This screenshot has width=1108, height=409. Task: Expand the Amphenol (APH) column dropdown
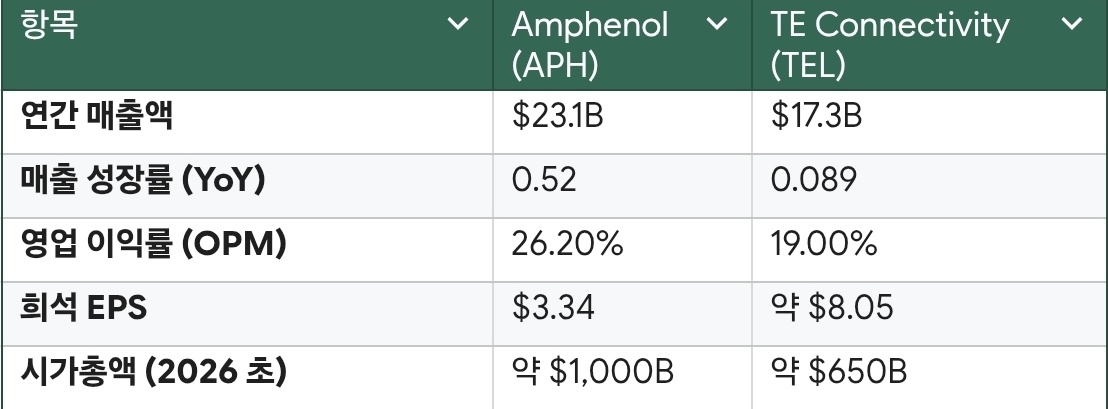(x=717, y=24)
